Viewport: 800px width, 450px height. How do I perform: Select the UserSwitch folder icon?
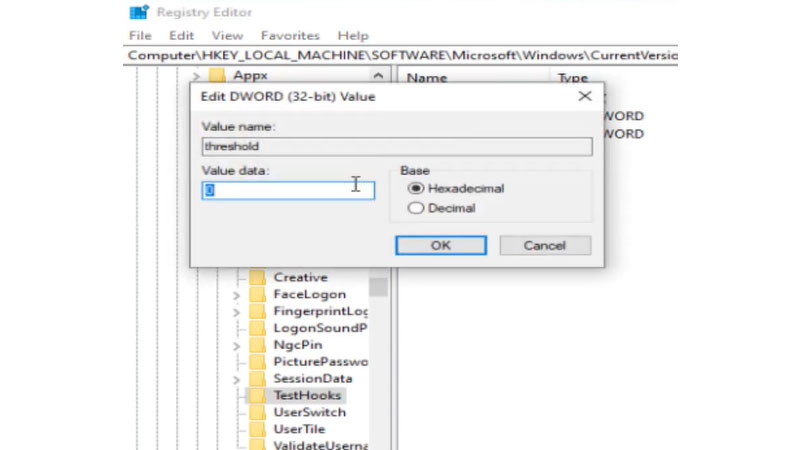click(x=258, y=412)
